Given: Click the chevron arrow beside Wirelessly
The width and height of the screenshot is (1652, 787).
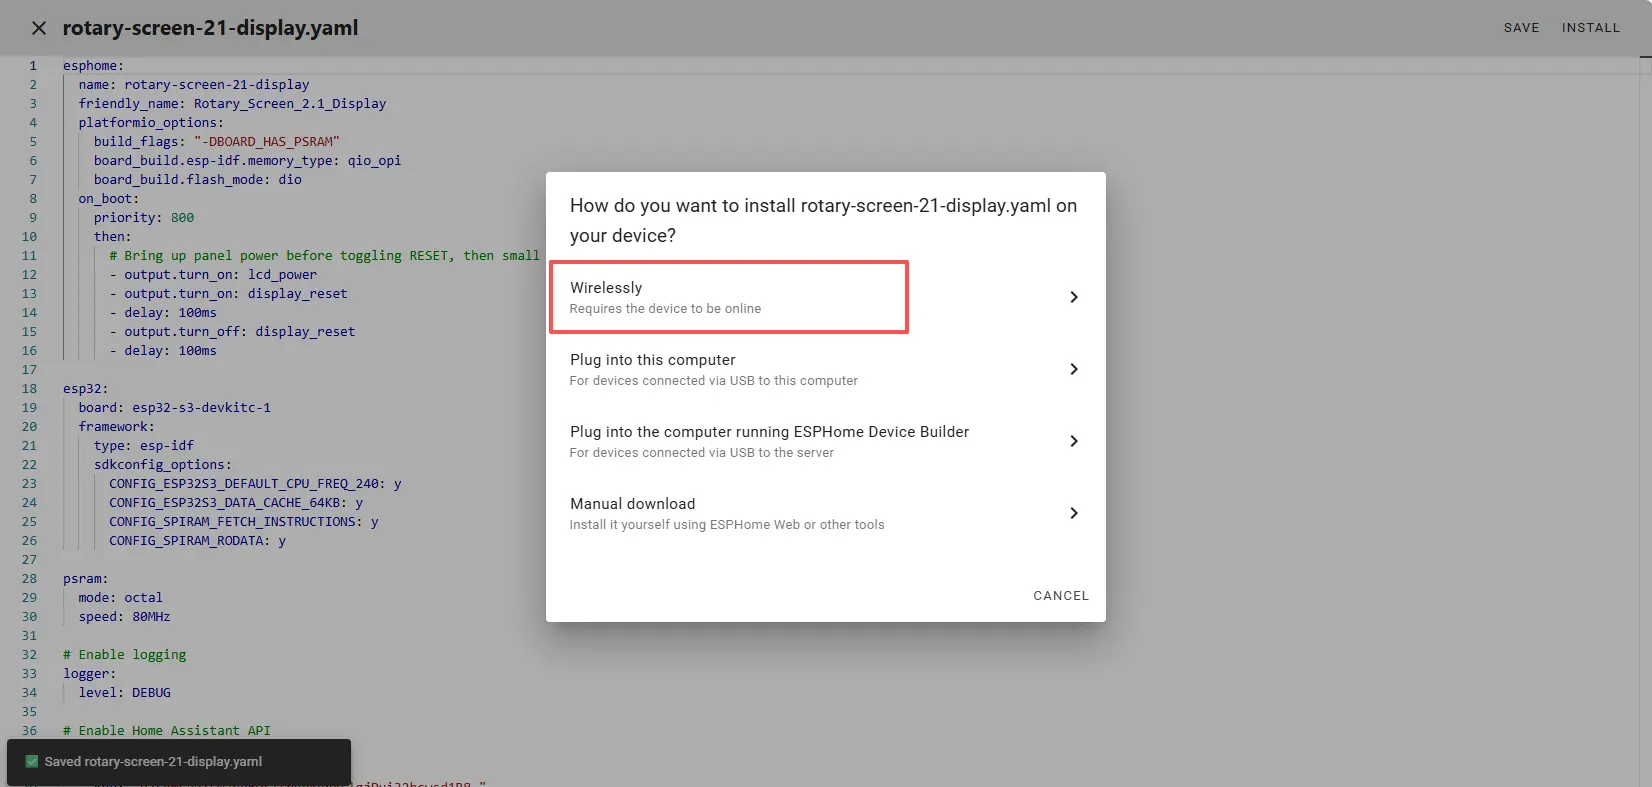Looking at the screenshot, I should pyautogui.click(x=1073, y=297).
